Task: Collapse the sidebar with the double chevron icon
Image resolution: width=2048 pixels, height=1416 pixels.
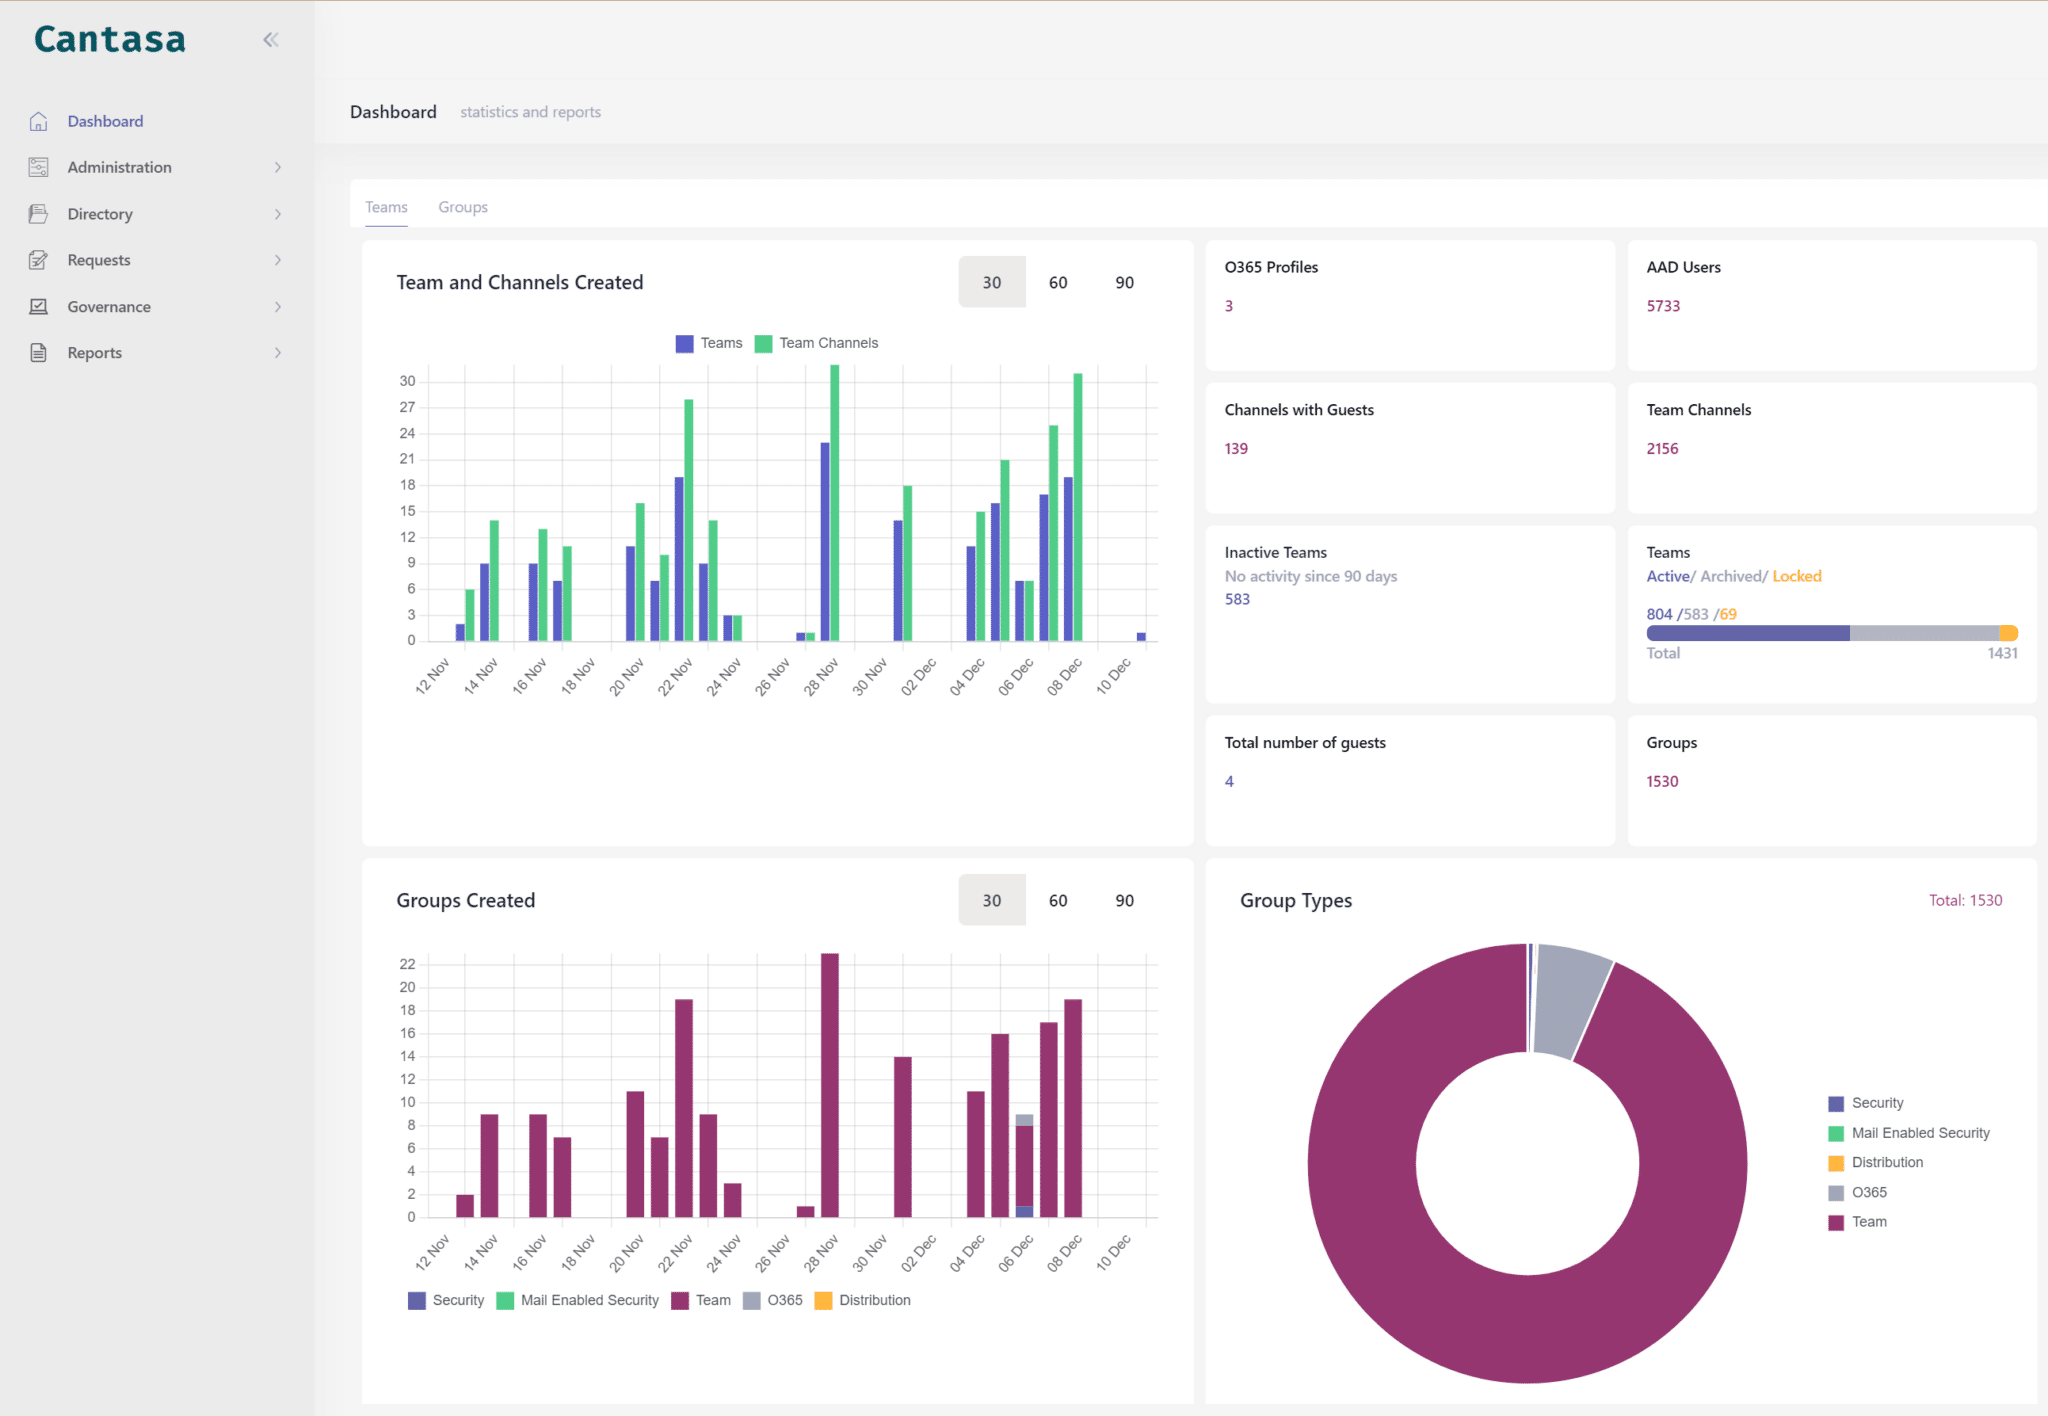Action: click(271, 40)
